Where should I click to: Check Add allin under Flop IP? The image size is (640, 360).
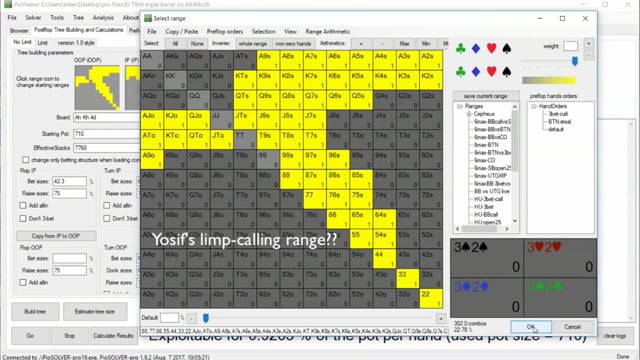pyautogui.click(x=23, y=205)
